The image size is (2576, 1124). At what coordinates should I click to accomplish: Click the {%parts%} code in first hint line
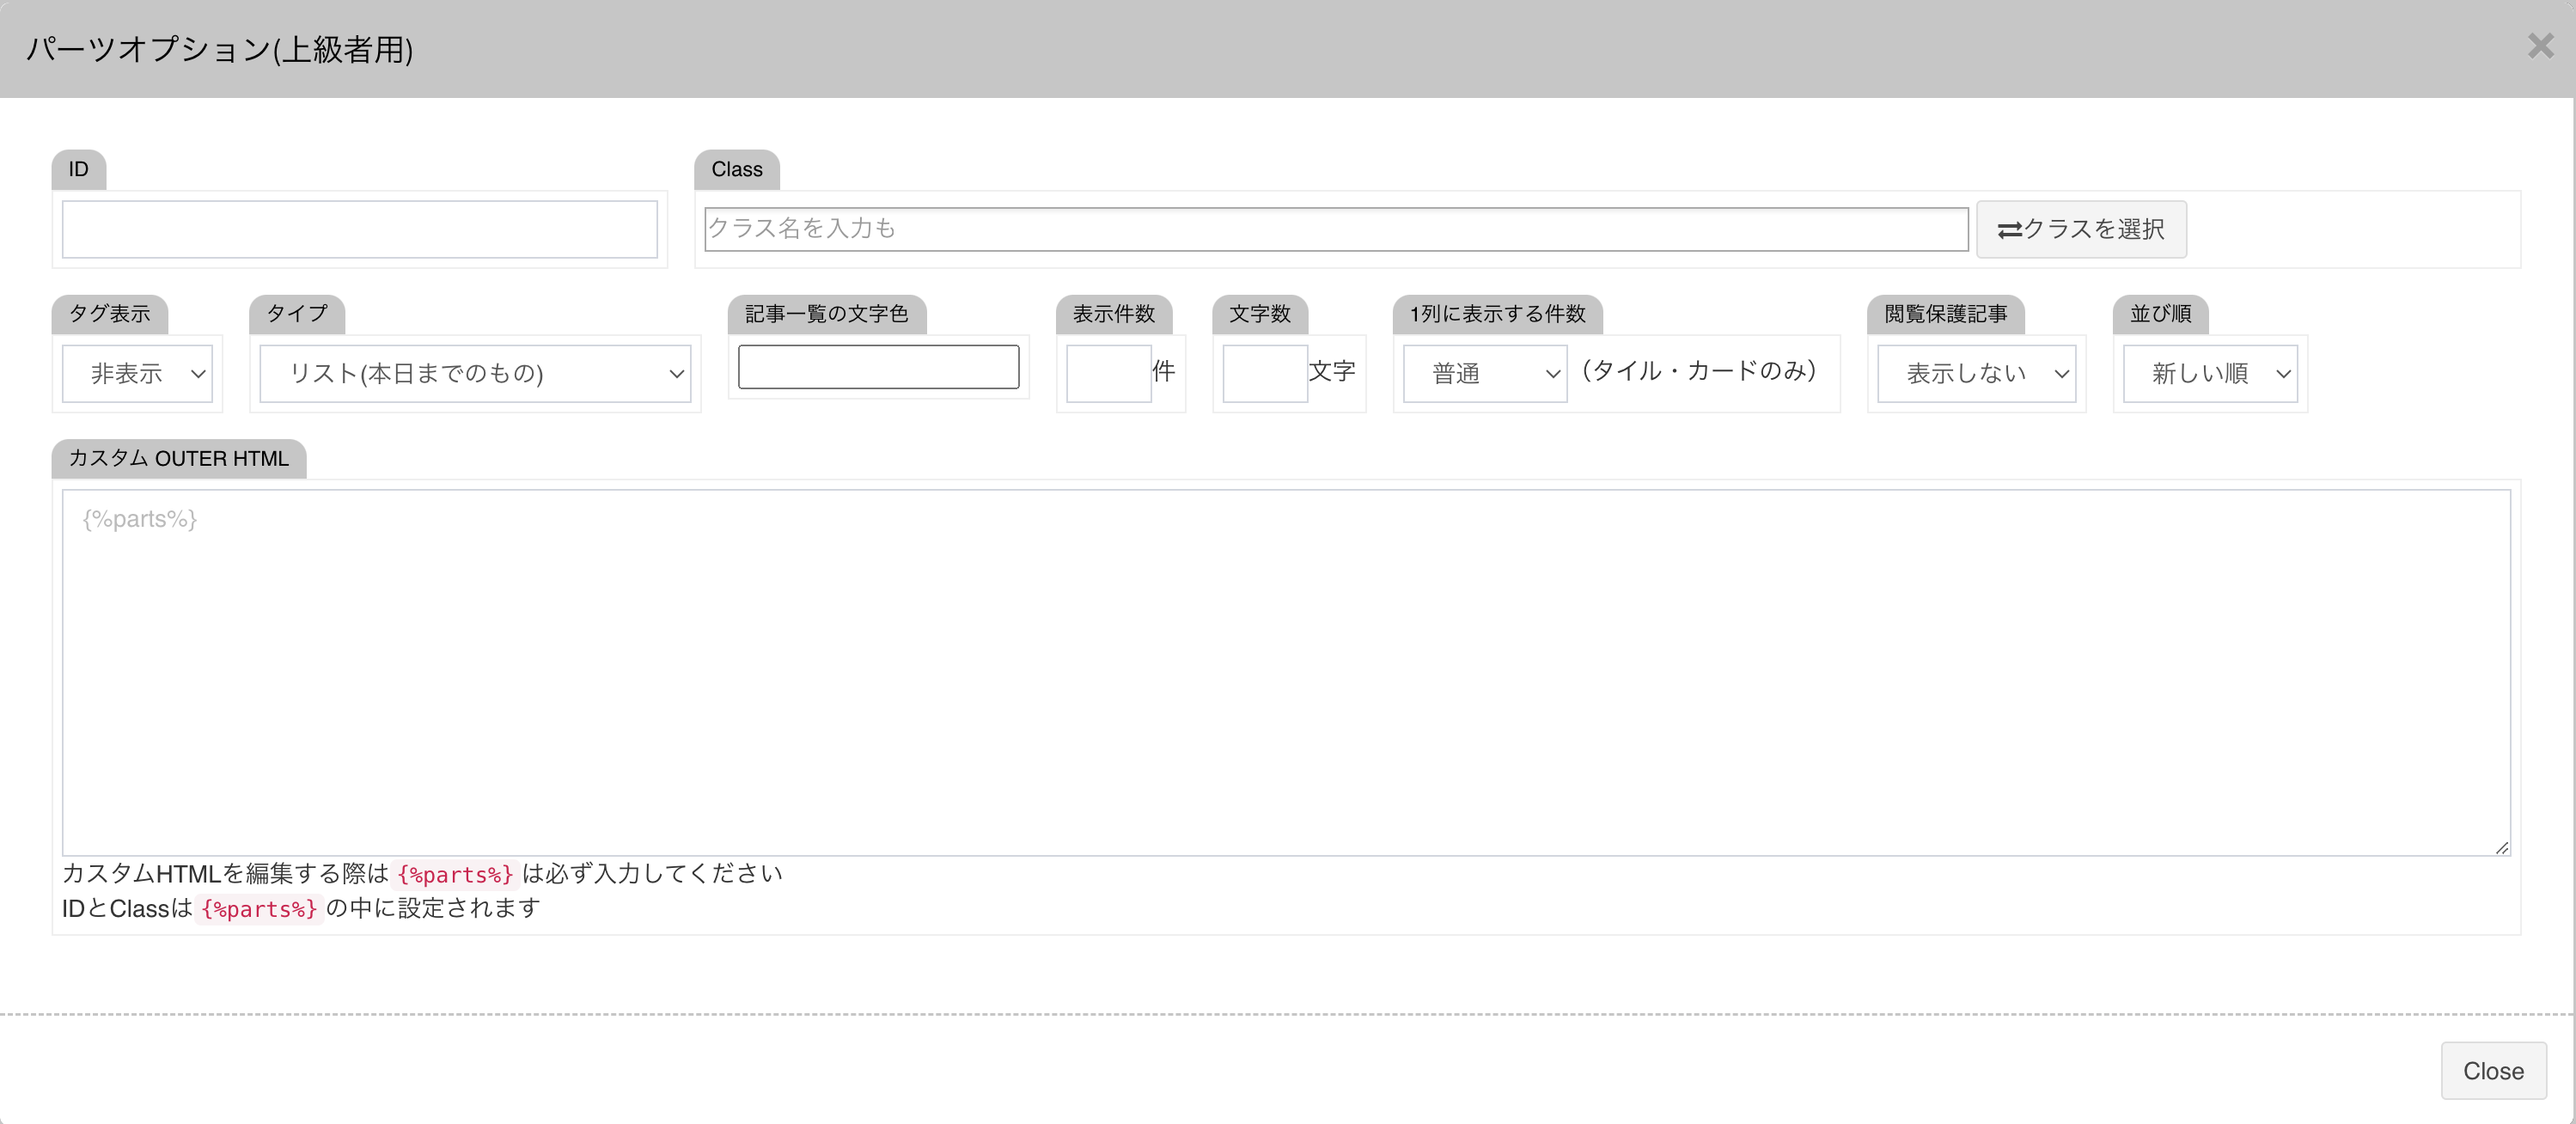tap(455, 874)
